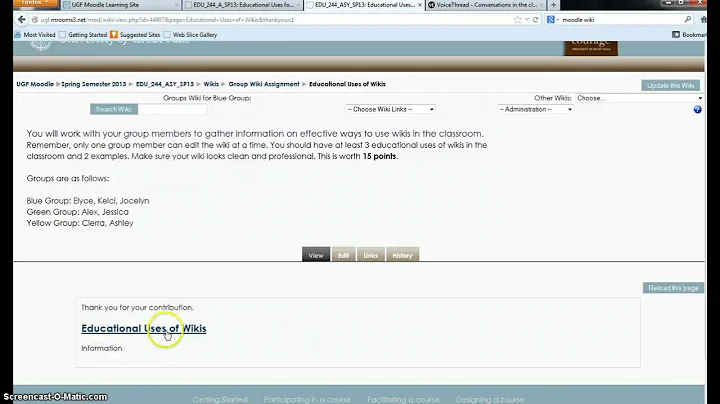Expand the Other Wikis Choose dropdown
This screenshot has height=404, width=720.
click(639, 98)
